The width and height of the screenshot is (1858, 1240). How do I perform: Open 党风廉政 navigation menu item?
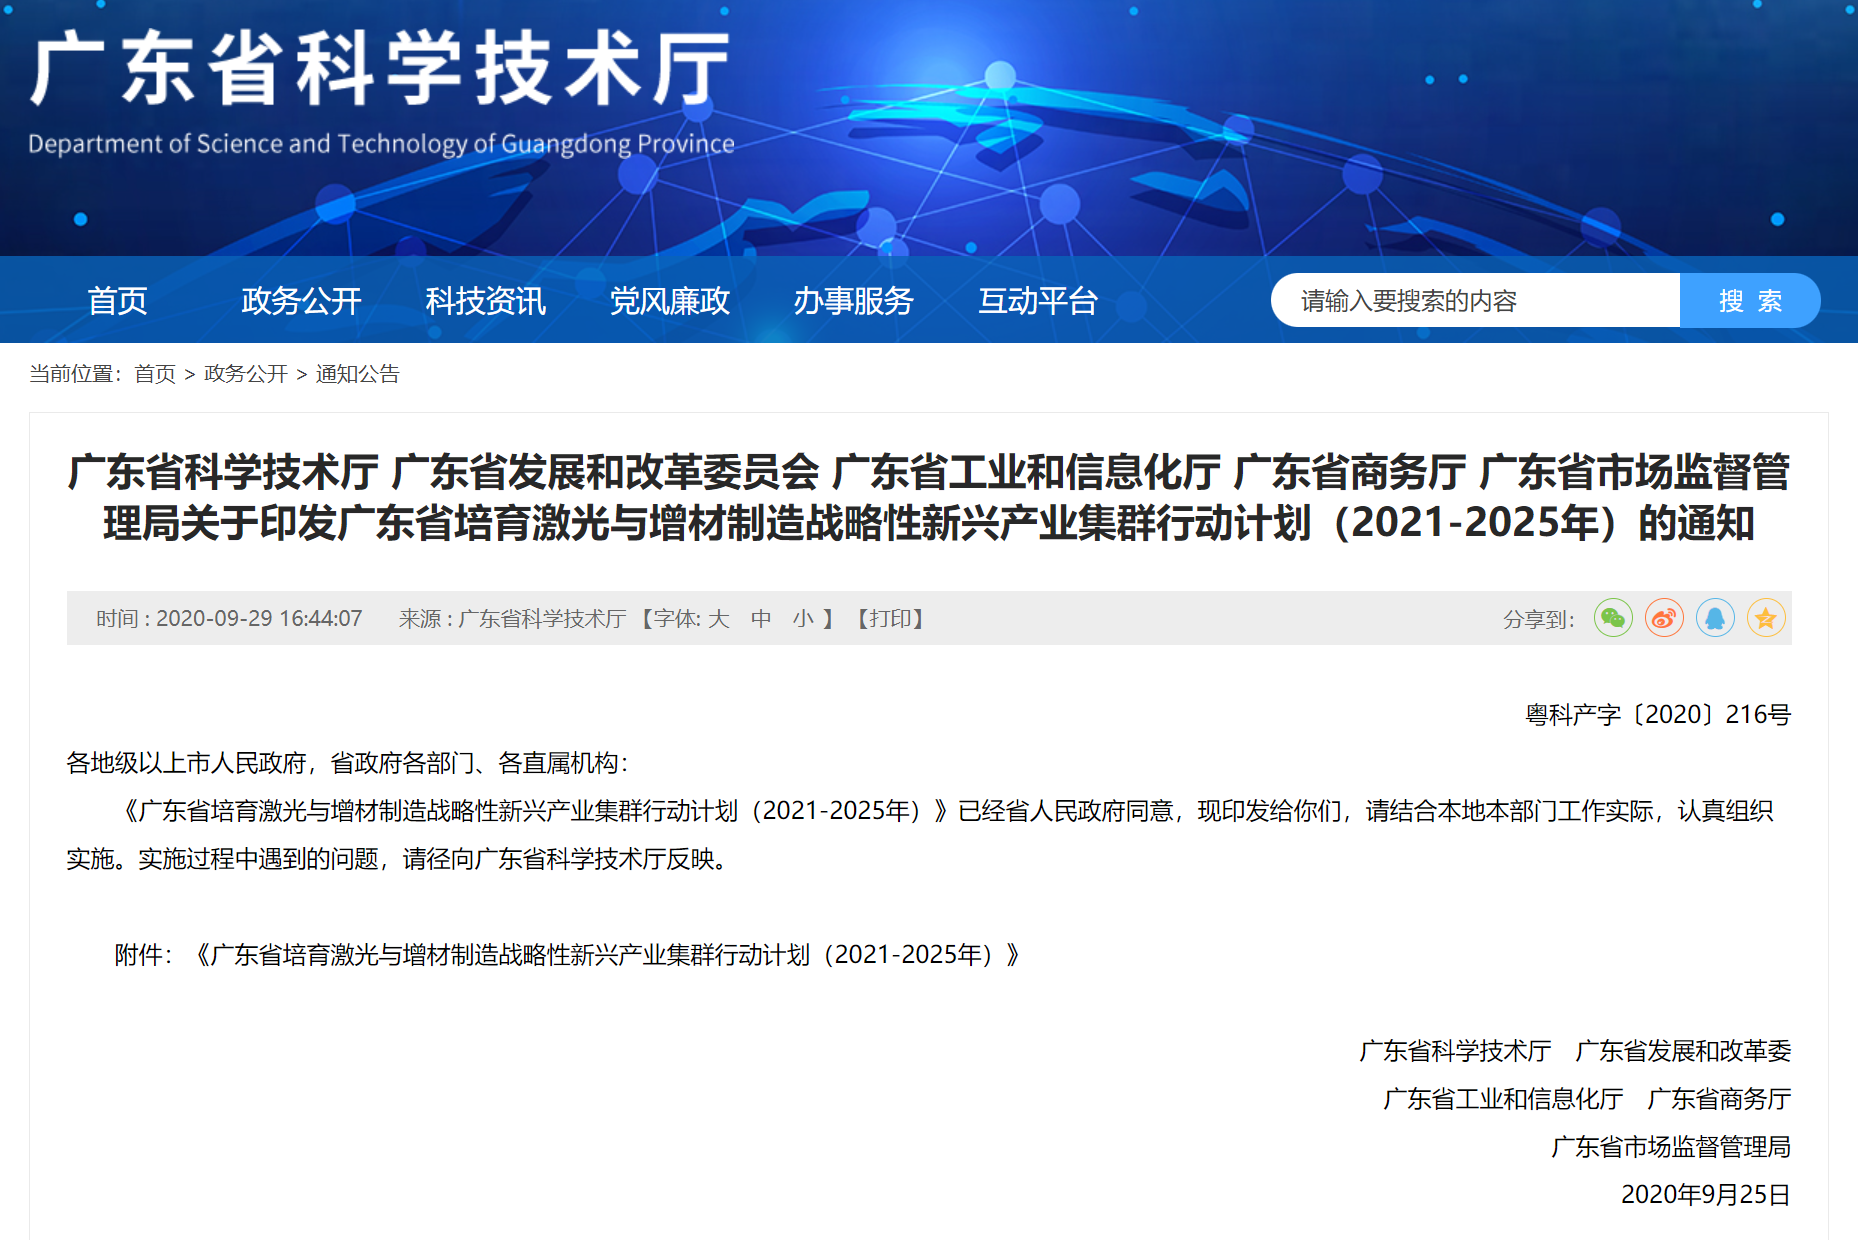tap(669, 300)
